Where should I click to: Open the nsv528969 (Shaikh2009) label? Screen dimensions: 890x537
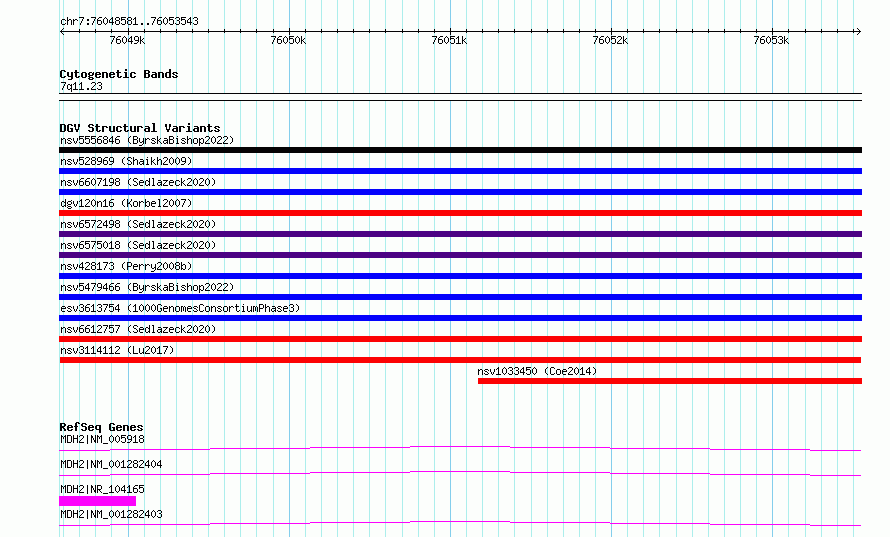tap(126, 161)
